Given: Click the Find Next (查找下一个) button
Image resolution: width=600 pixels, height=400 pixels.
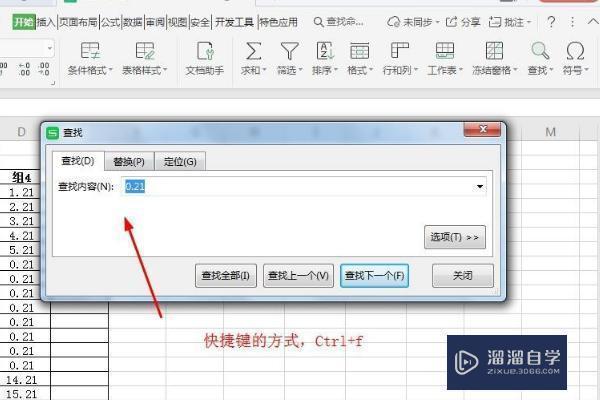Looking at the screenshot, I should (374, 276).
